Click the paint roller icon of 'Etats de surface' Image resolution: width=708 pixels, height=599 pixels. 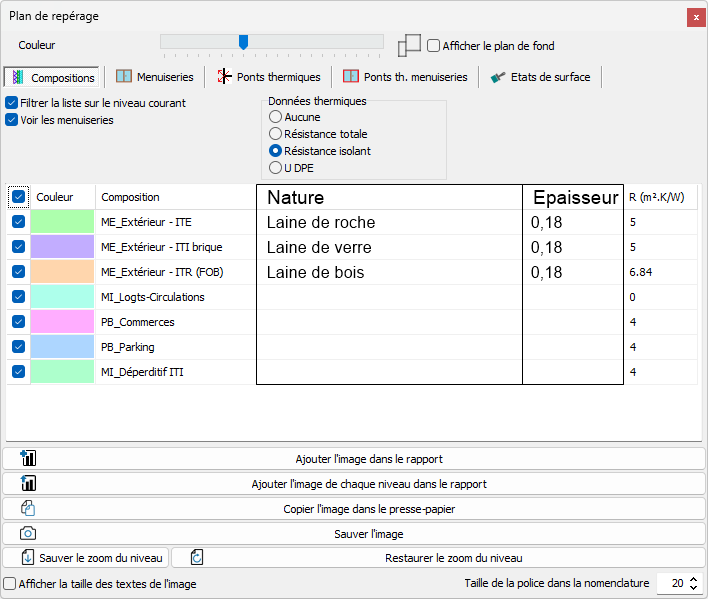pyautogui.click(x=498, y=77)
